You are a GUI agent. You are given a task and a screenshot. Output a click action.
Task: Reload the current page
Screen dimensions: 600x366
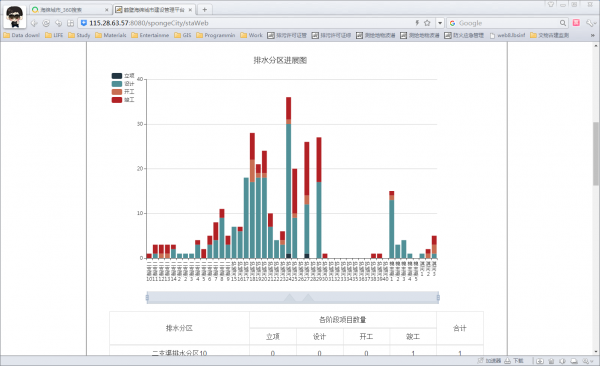point(46,23)
